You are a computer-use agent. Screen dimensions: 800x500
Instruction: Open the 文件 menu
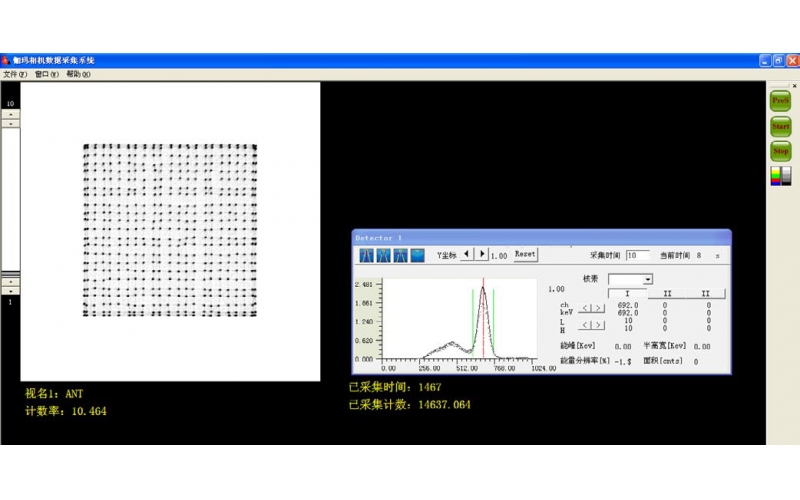point(15,74)
